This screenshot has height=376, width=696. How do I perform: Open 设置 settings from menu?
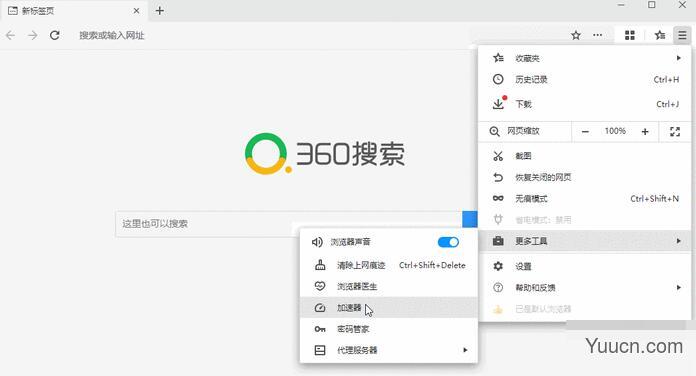coord(585,266)
